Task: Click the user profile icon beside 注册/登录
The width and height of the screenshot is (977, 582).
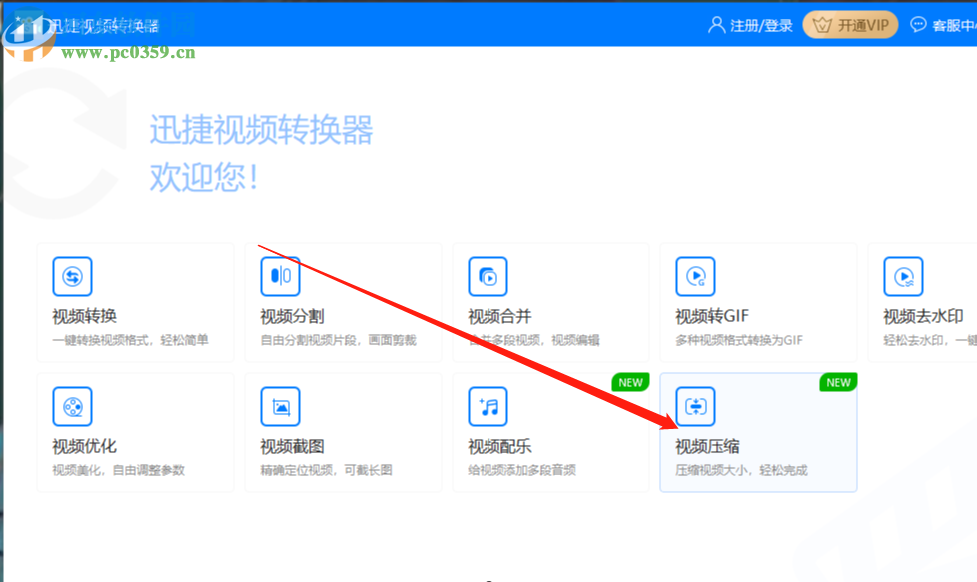Action: click(717, 25)
